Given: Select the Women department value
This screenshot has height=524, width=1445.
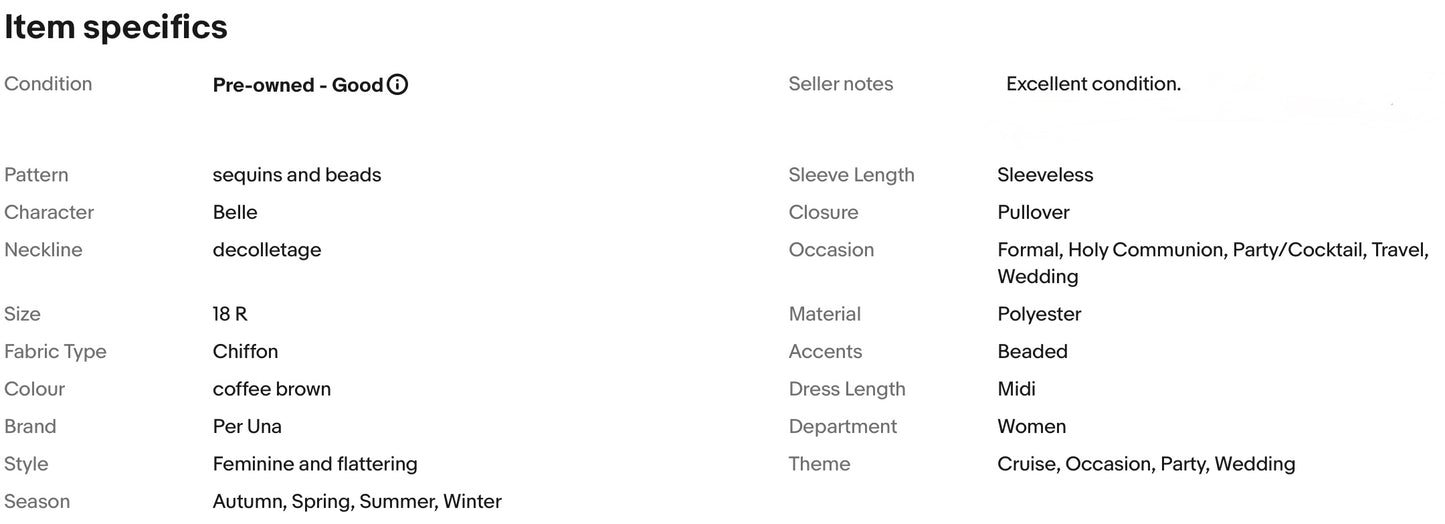Looking at the screenshot, I should click(x=1031, y=426).
